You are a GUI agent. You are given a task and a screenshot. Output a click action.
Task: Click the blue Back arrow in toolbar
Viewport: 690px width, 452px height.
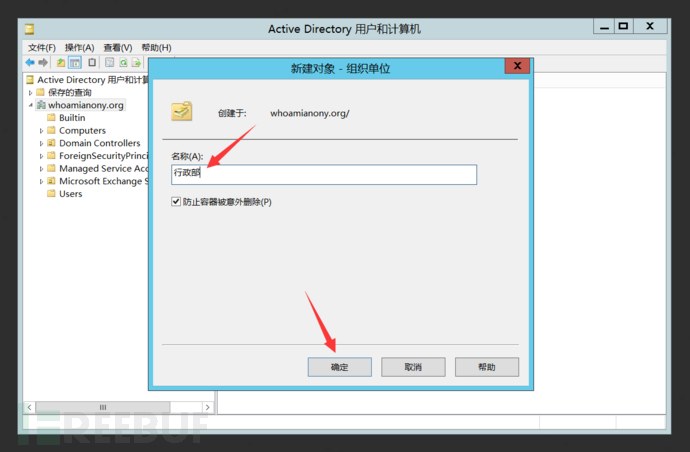30,62
